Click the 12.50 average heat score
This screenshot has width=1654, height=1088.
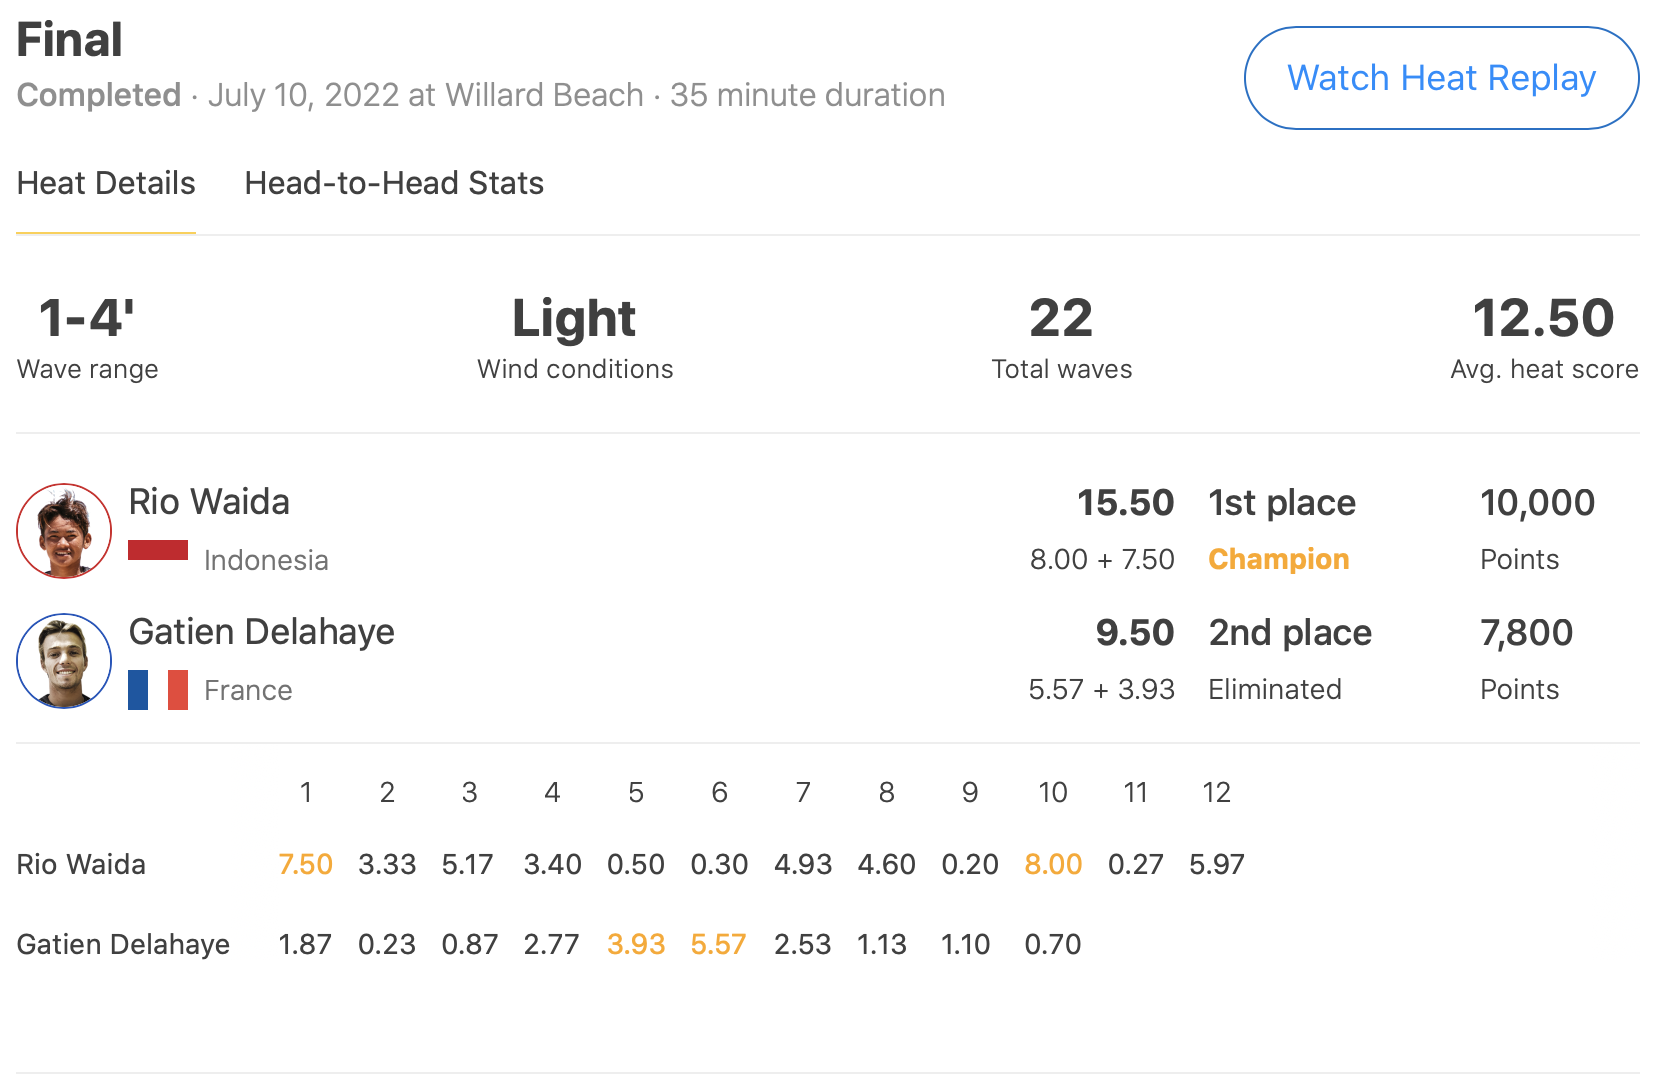pos(1543,319)
